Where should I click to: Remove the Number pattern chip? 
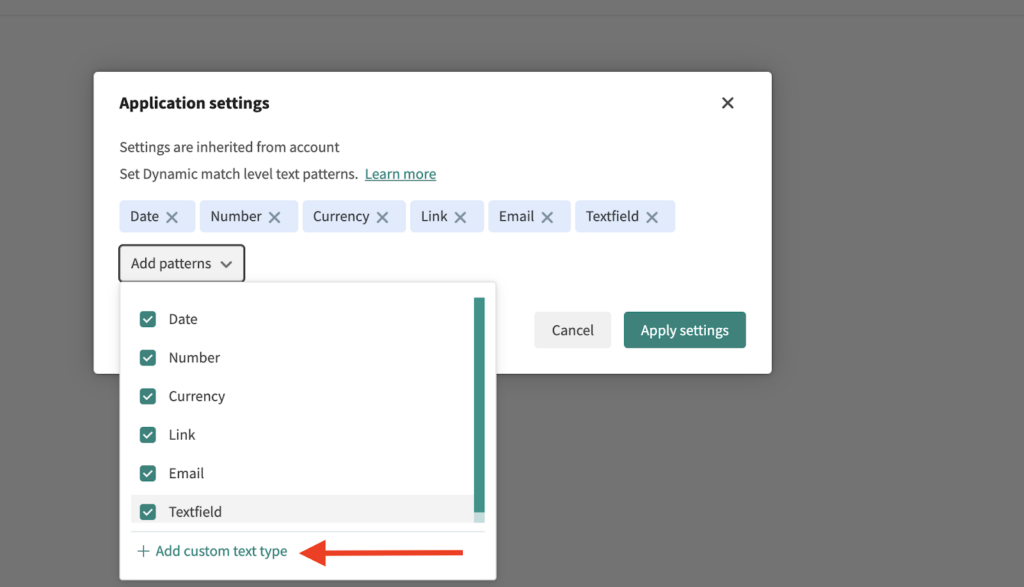pos(275,217)
